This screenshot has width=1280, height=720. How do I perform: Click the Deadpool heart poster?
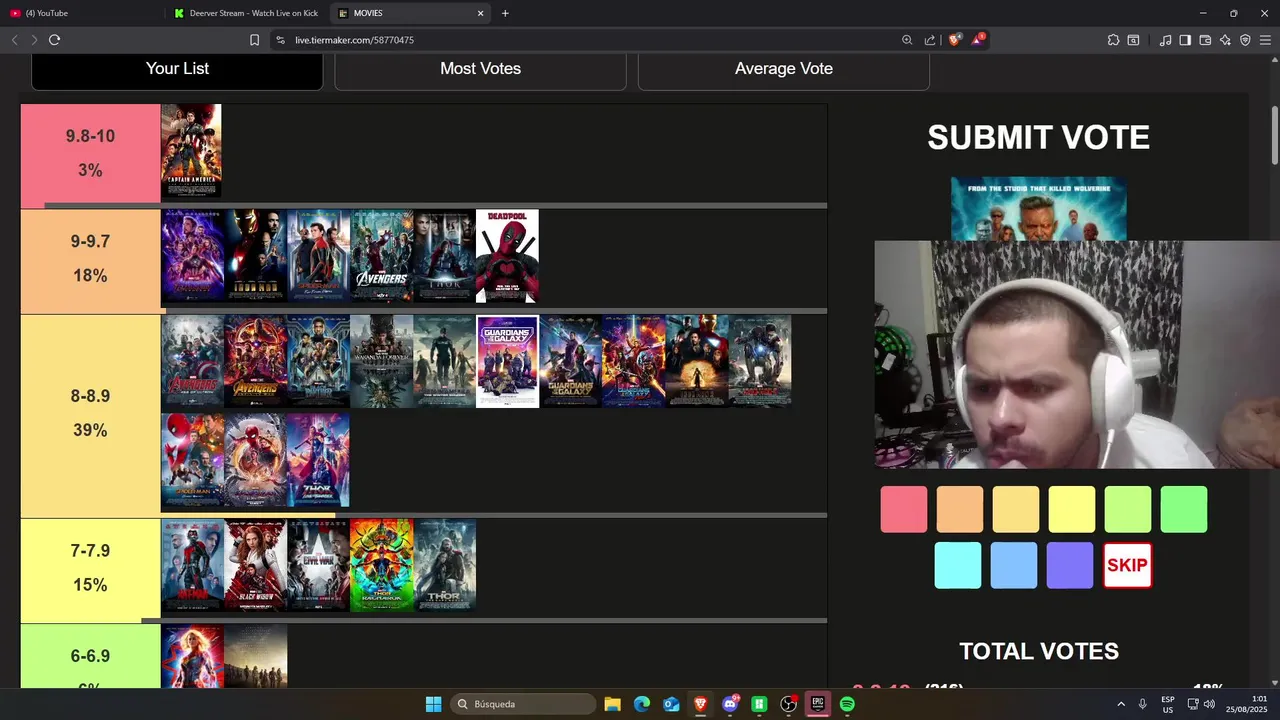pos(507,256)
